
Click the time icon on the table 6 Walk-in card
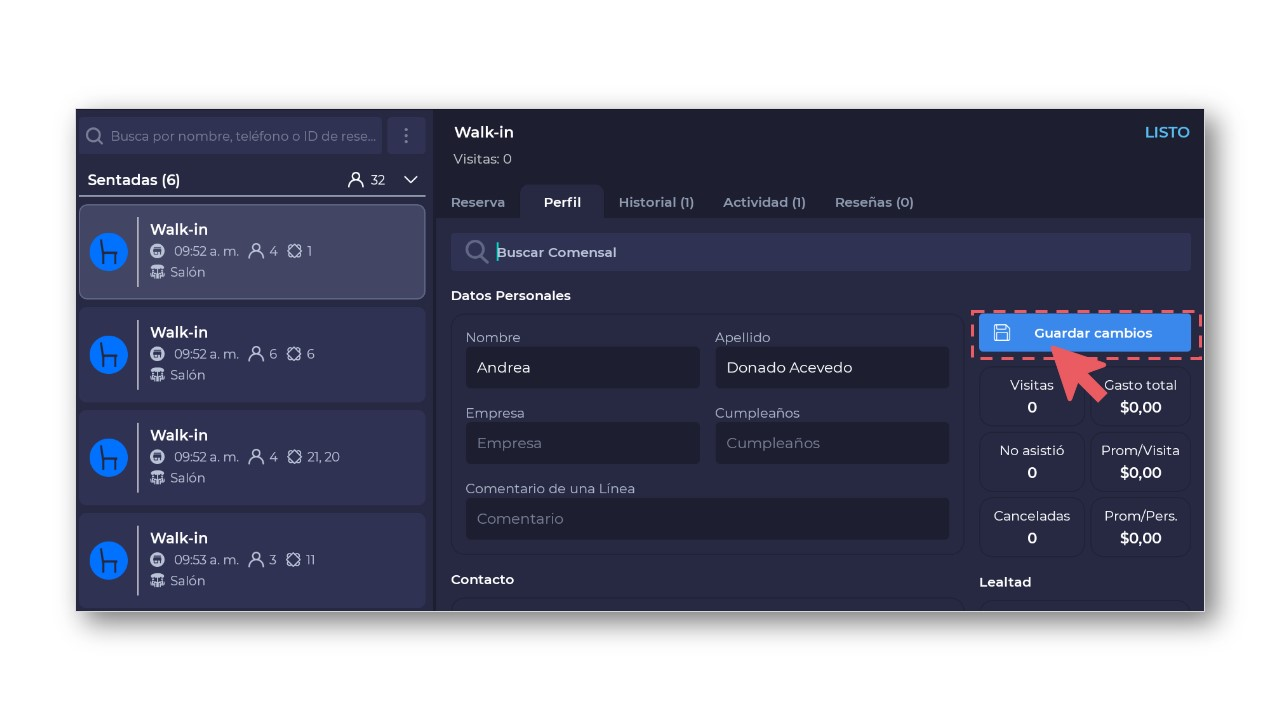(157, 354)
